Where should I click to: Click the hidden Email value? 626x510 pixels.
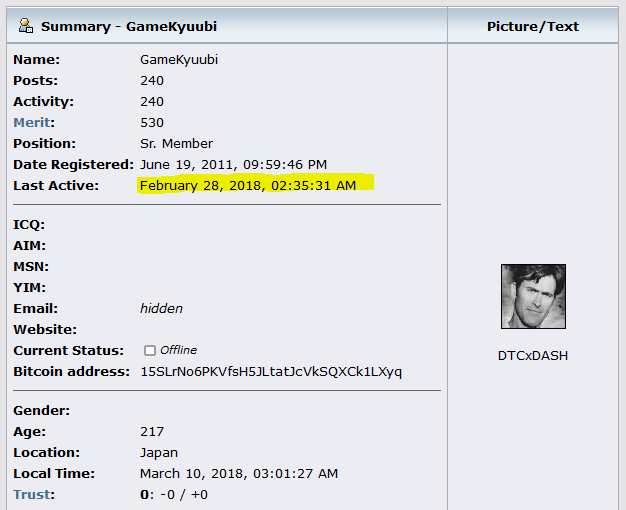pos(161,309)
